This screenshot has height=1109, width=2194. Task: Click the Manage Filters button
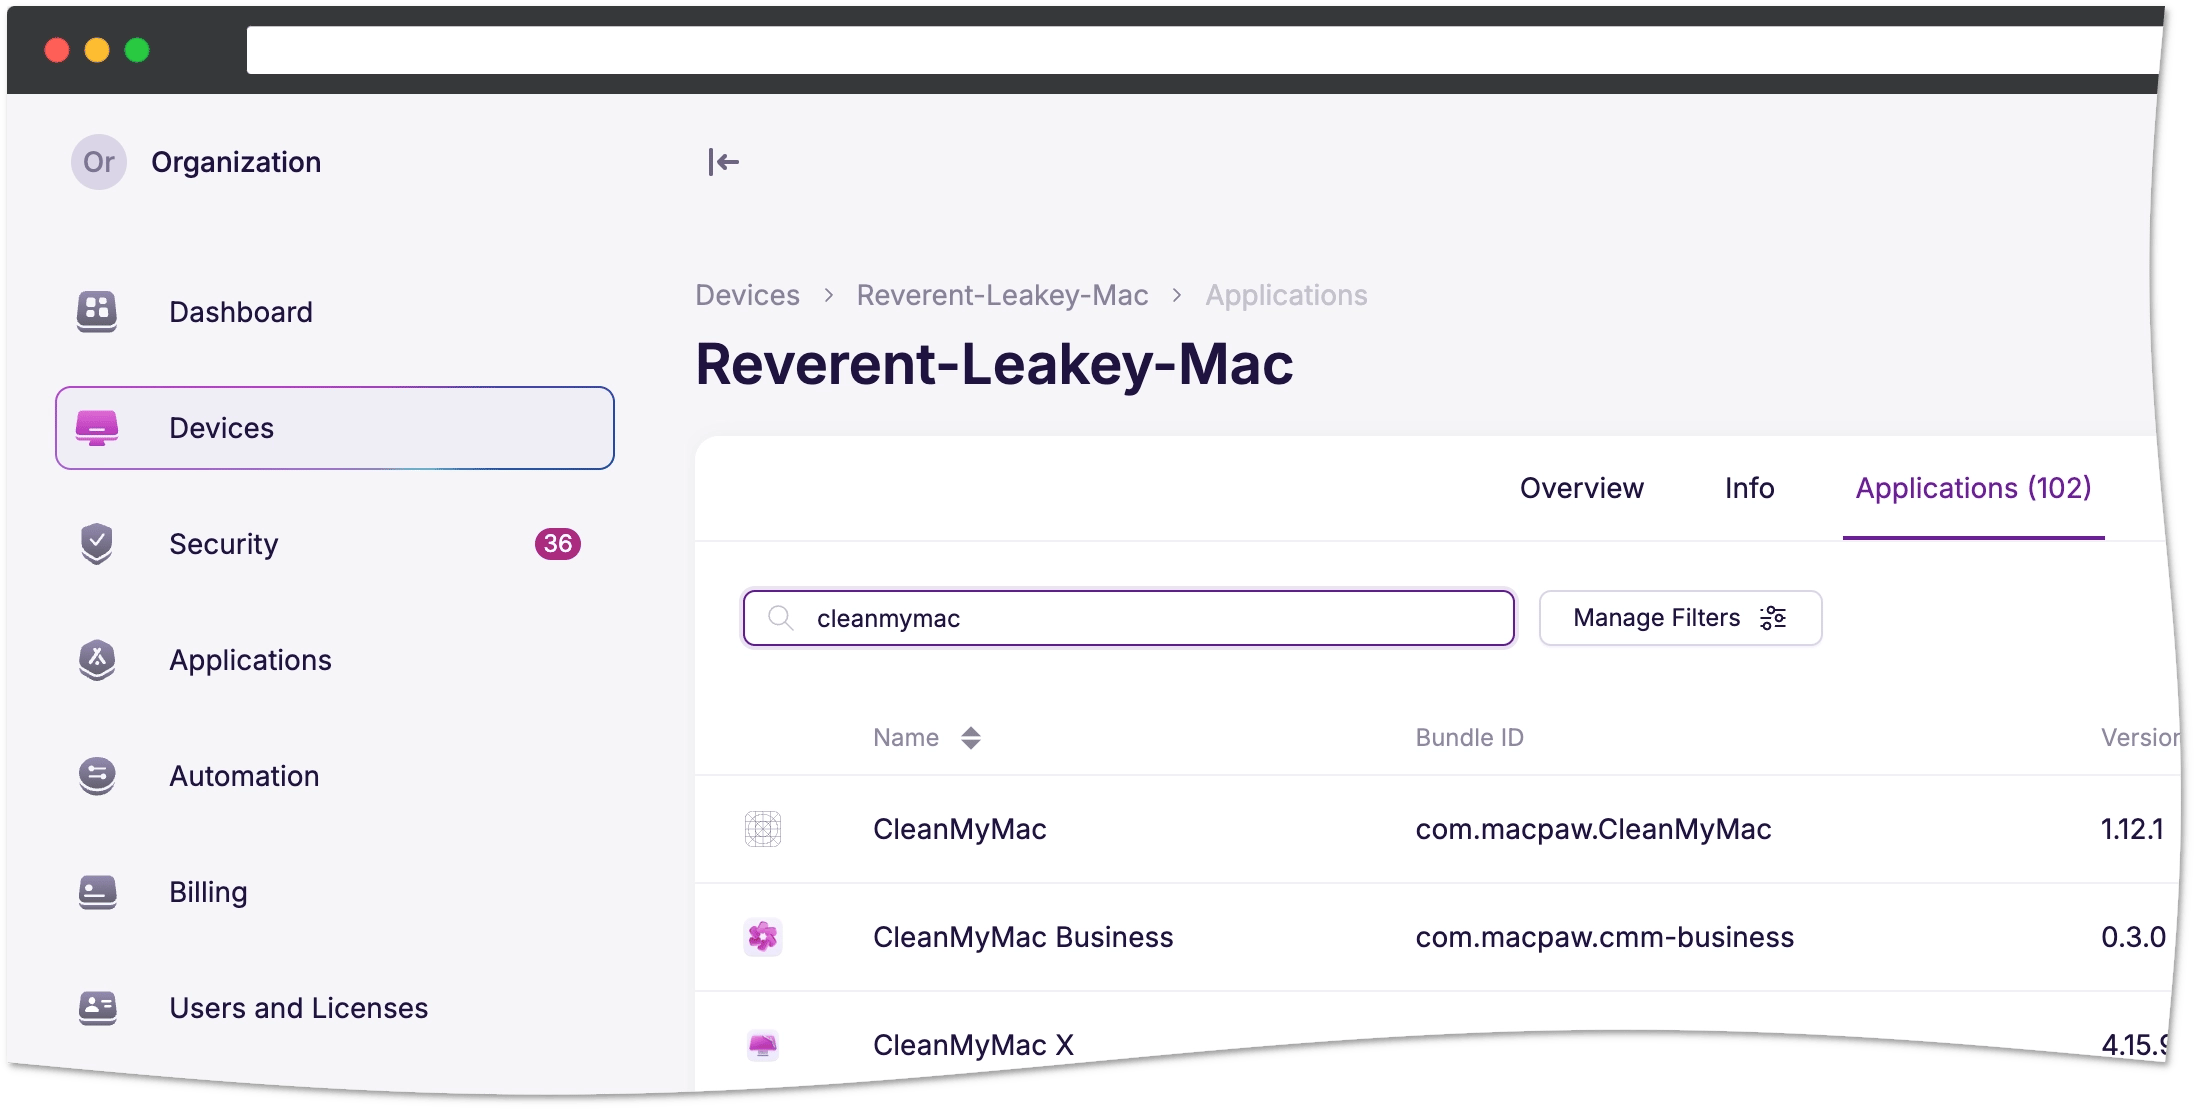point(1680,618)
